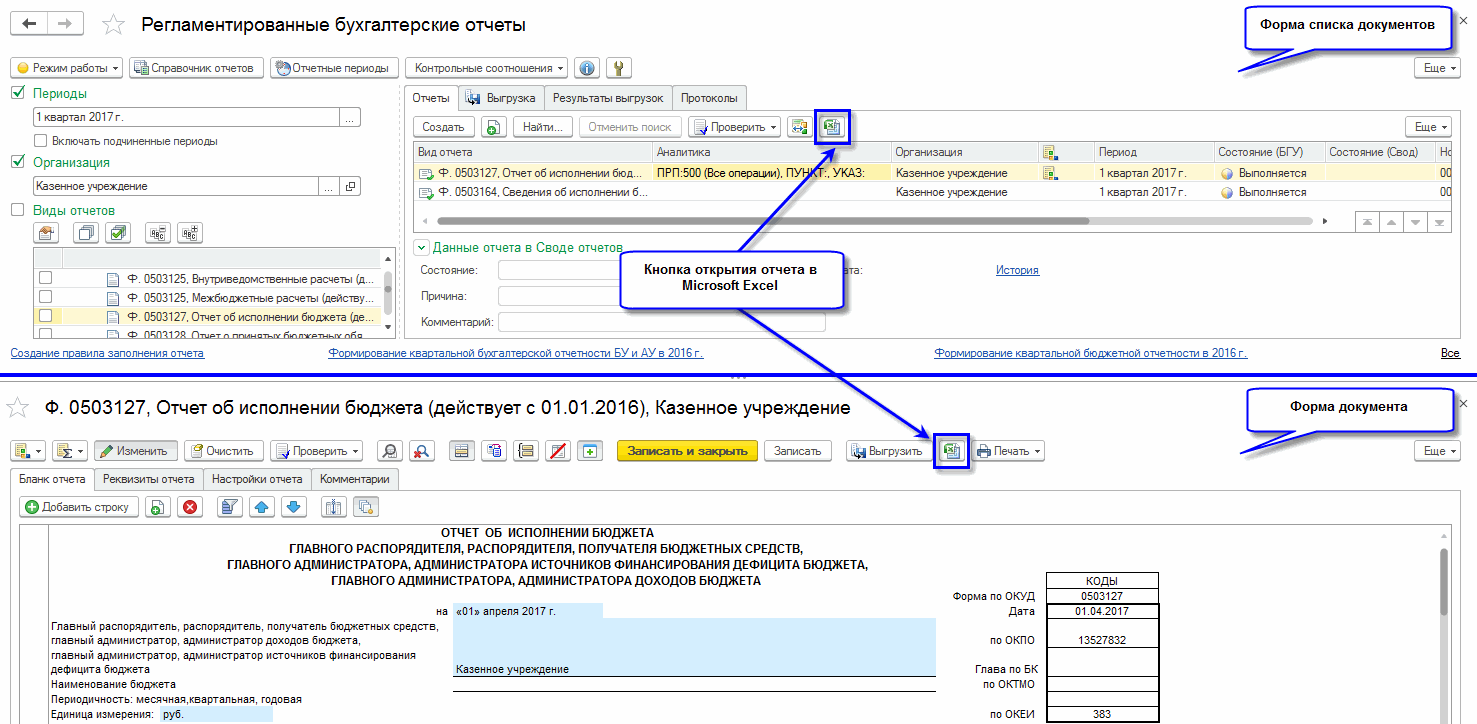Open report in Excel from document toolbar
The image size is (1477, 724).
952,451
